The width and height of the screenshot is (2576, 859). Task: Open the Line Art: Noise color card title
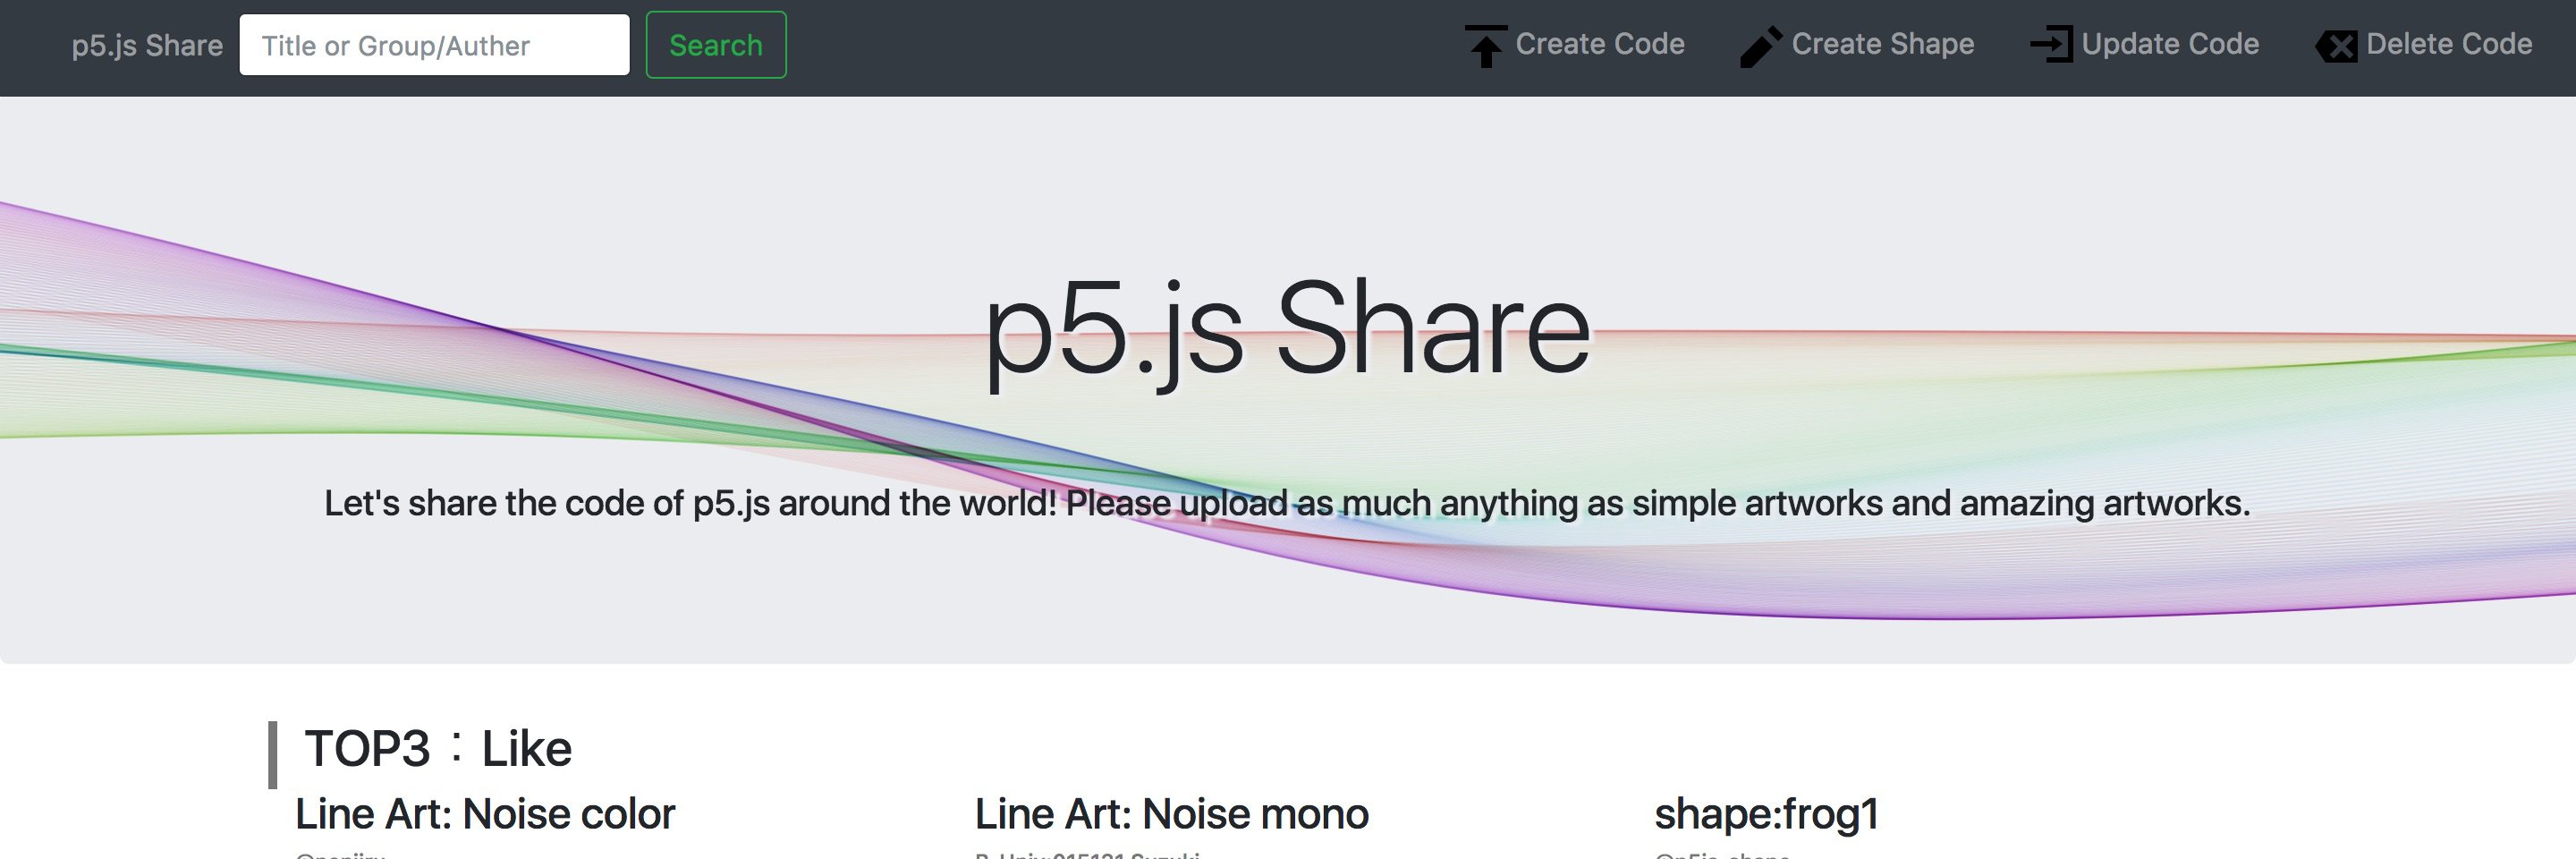pyautogui.click(x=485, y=814)
